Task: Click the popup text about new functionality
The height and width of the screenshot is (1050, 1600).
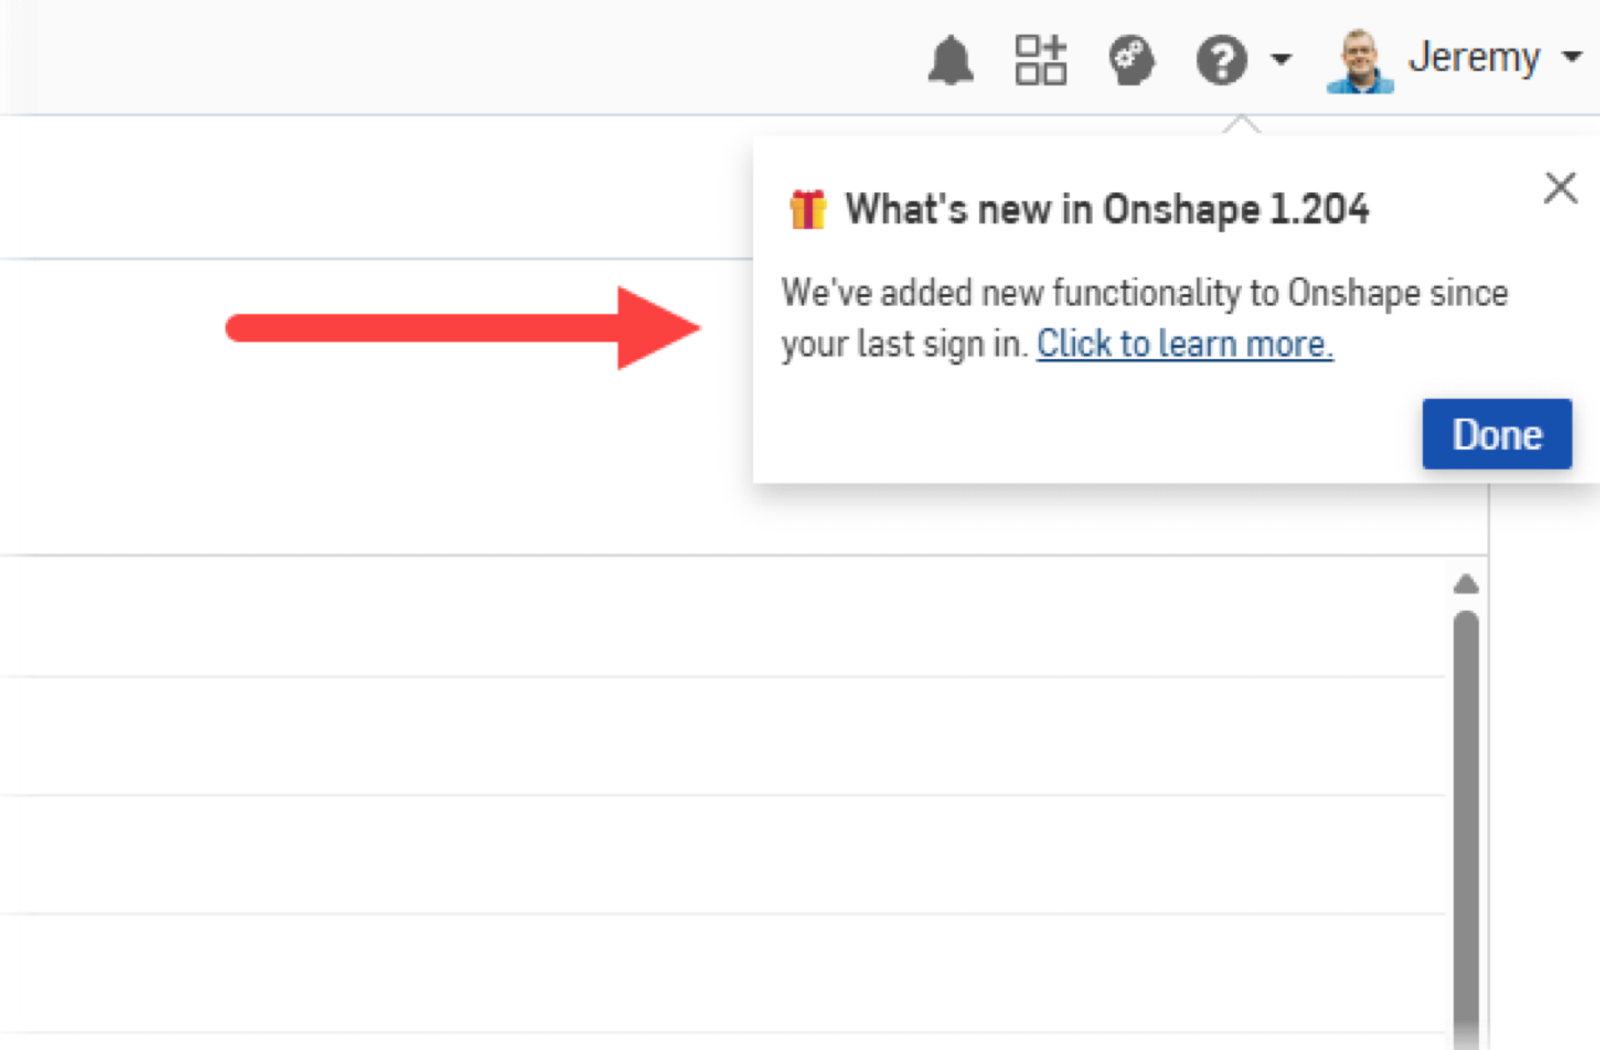Action: [1144, 293]
